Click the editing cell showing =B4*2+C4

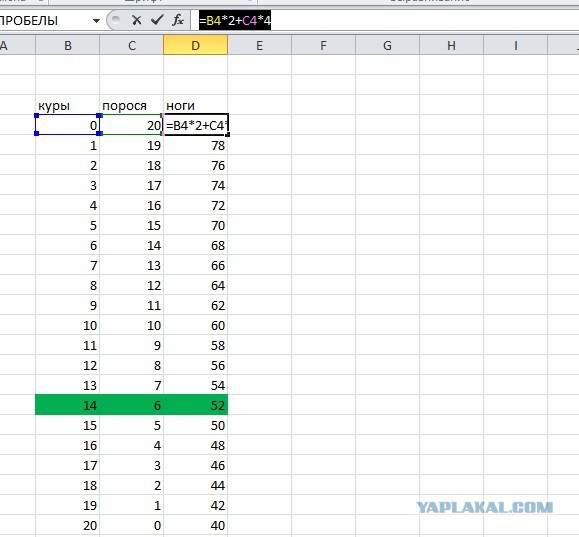[196, 125]
